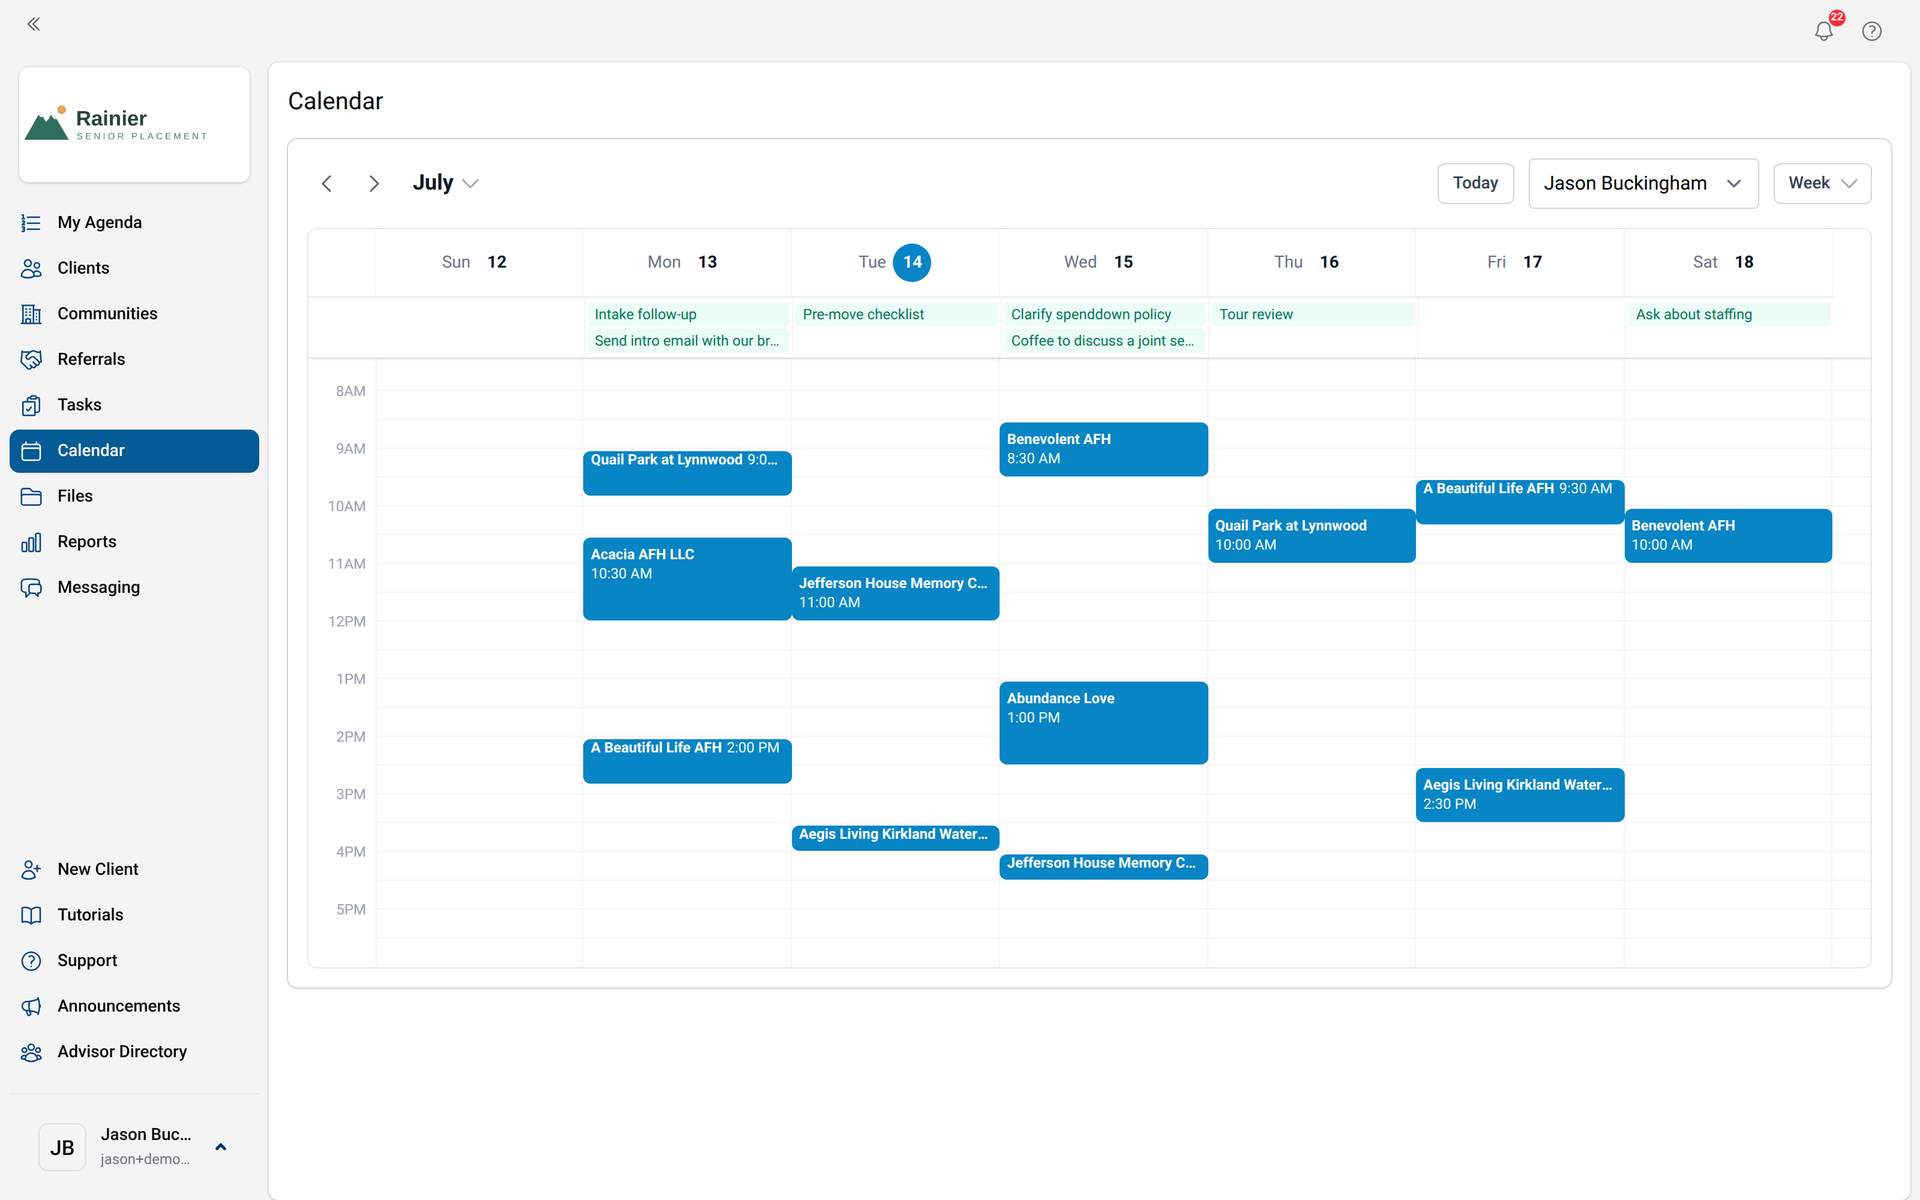
Task: Open the Jason Buckingham advisor dropdown
Action: [x=1643, y=184]
